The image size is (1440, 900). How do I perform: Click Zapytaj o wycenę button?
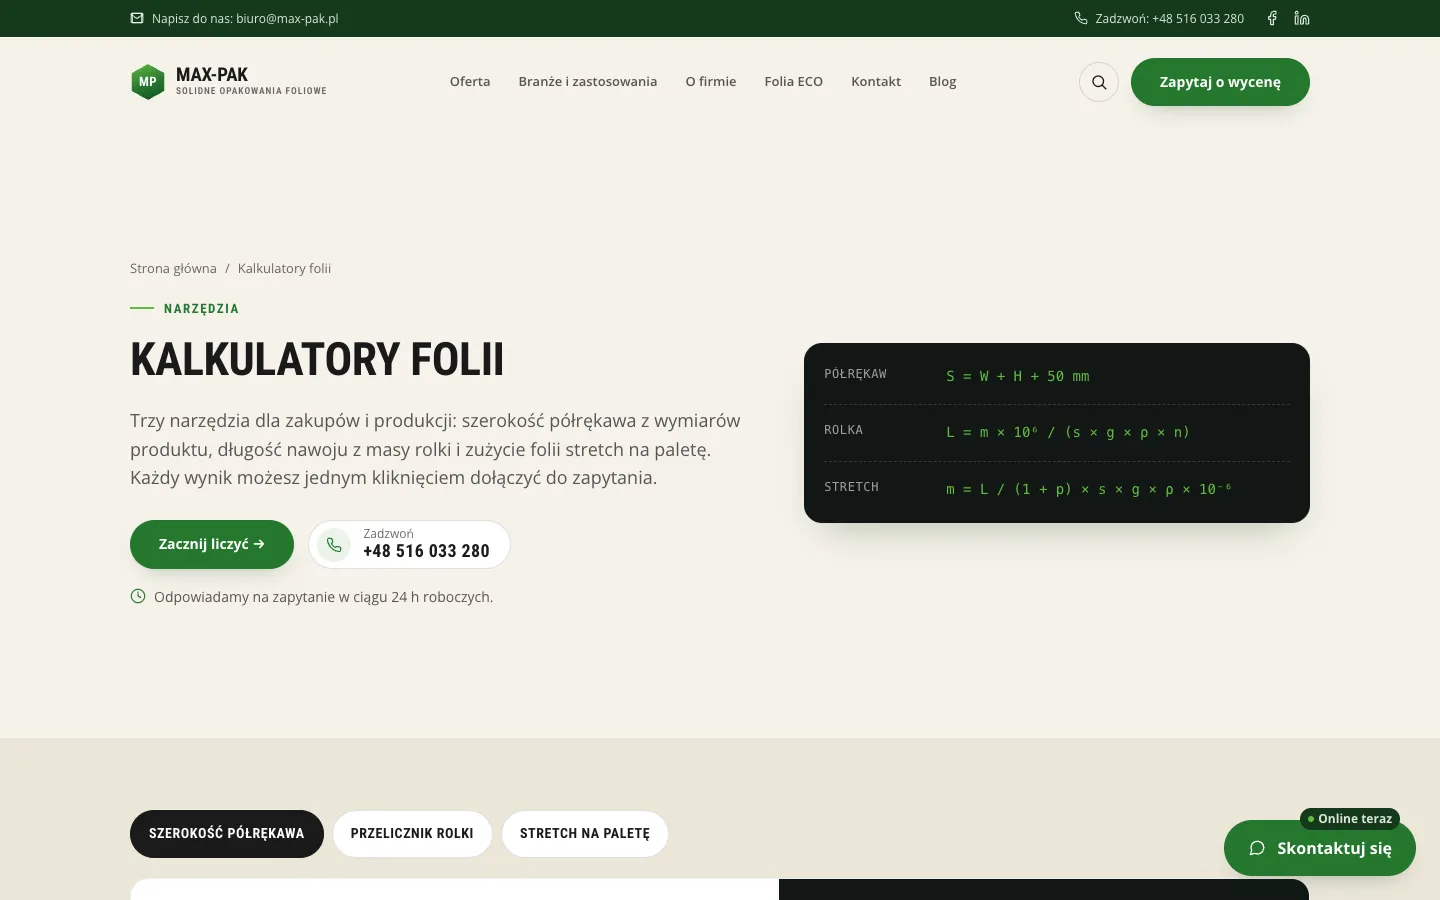click(1220, 82)
